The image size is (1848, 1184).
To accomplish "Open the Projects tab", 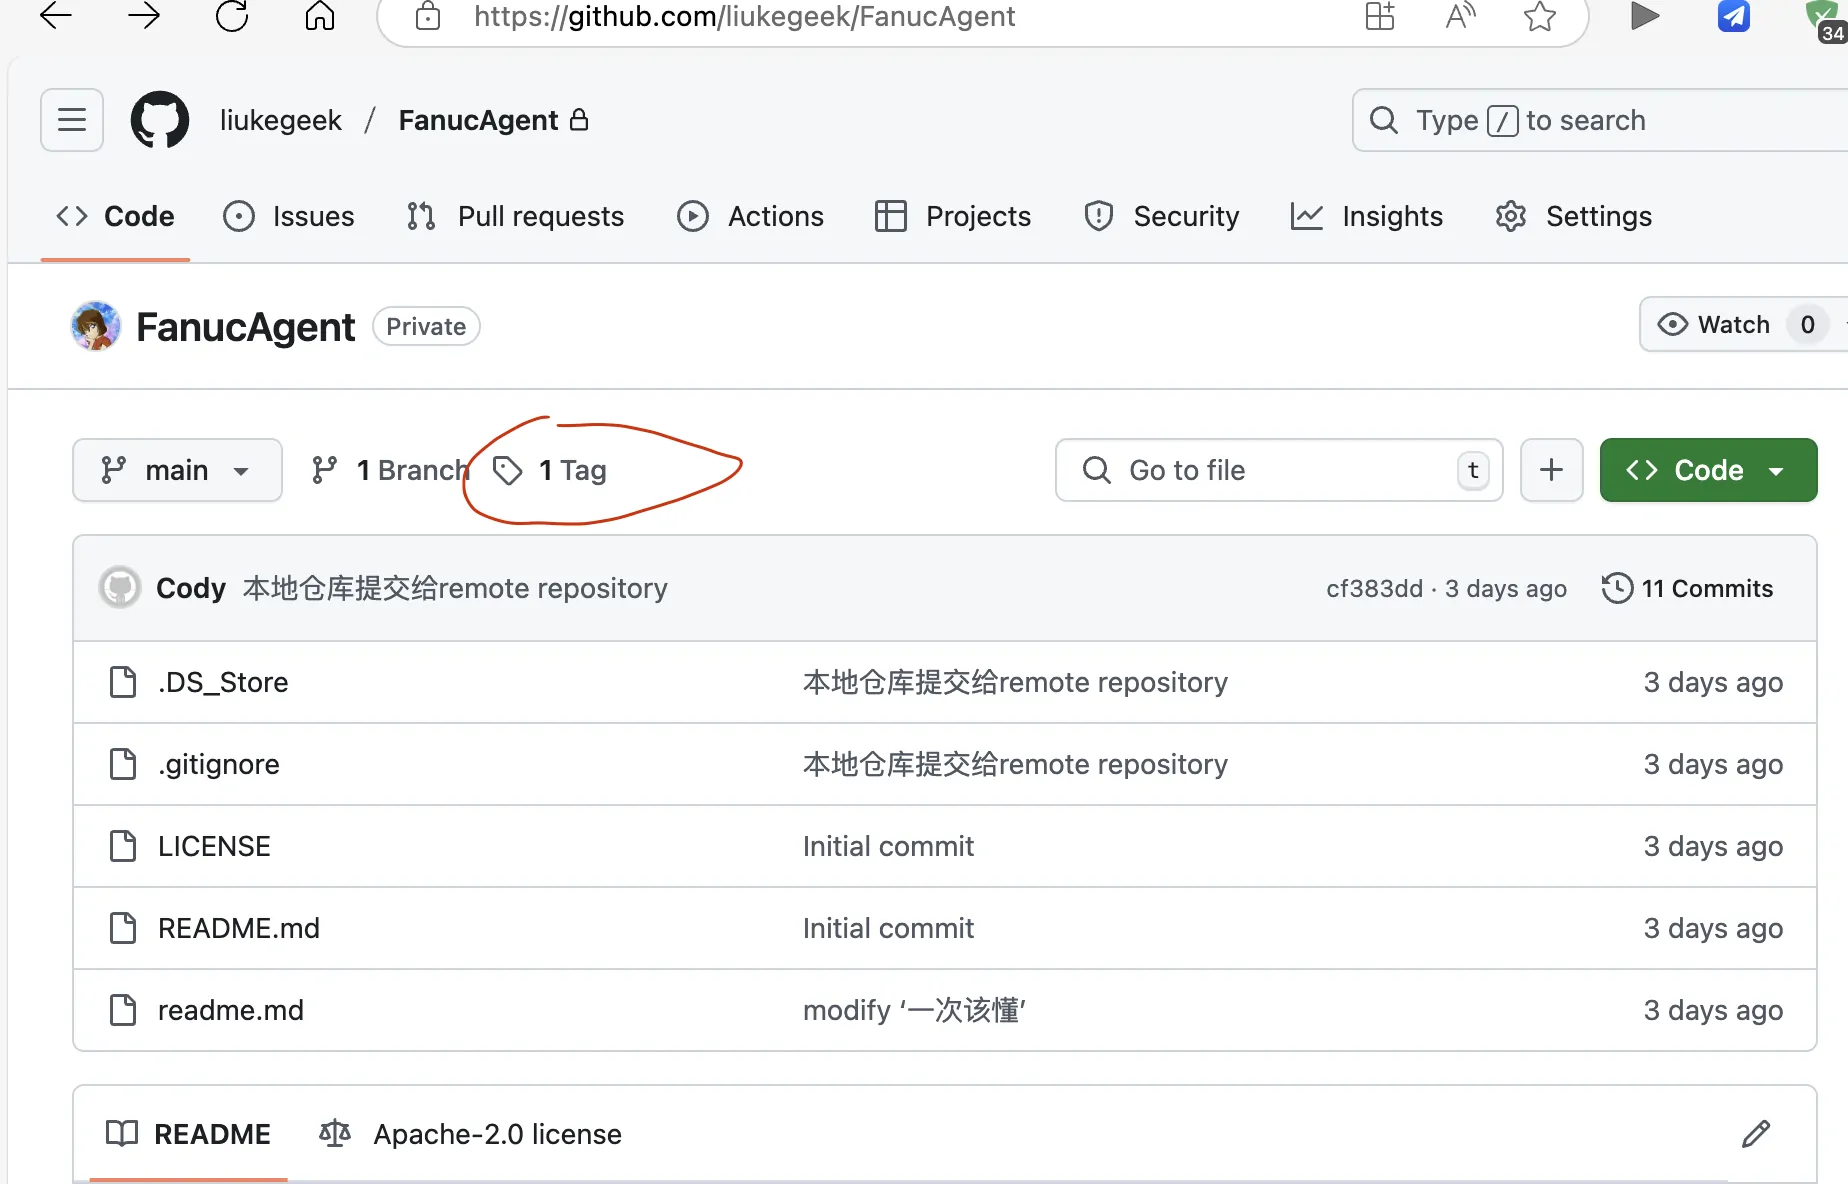I will [952, 216].
